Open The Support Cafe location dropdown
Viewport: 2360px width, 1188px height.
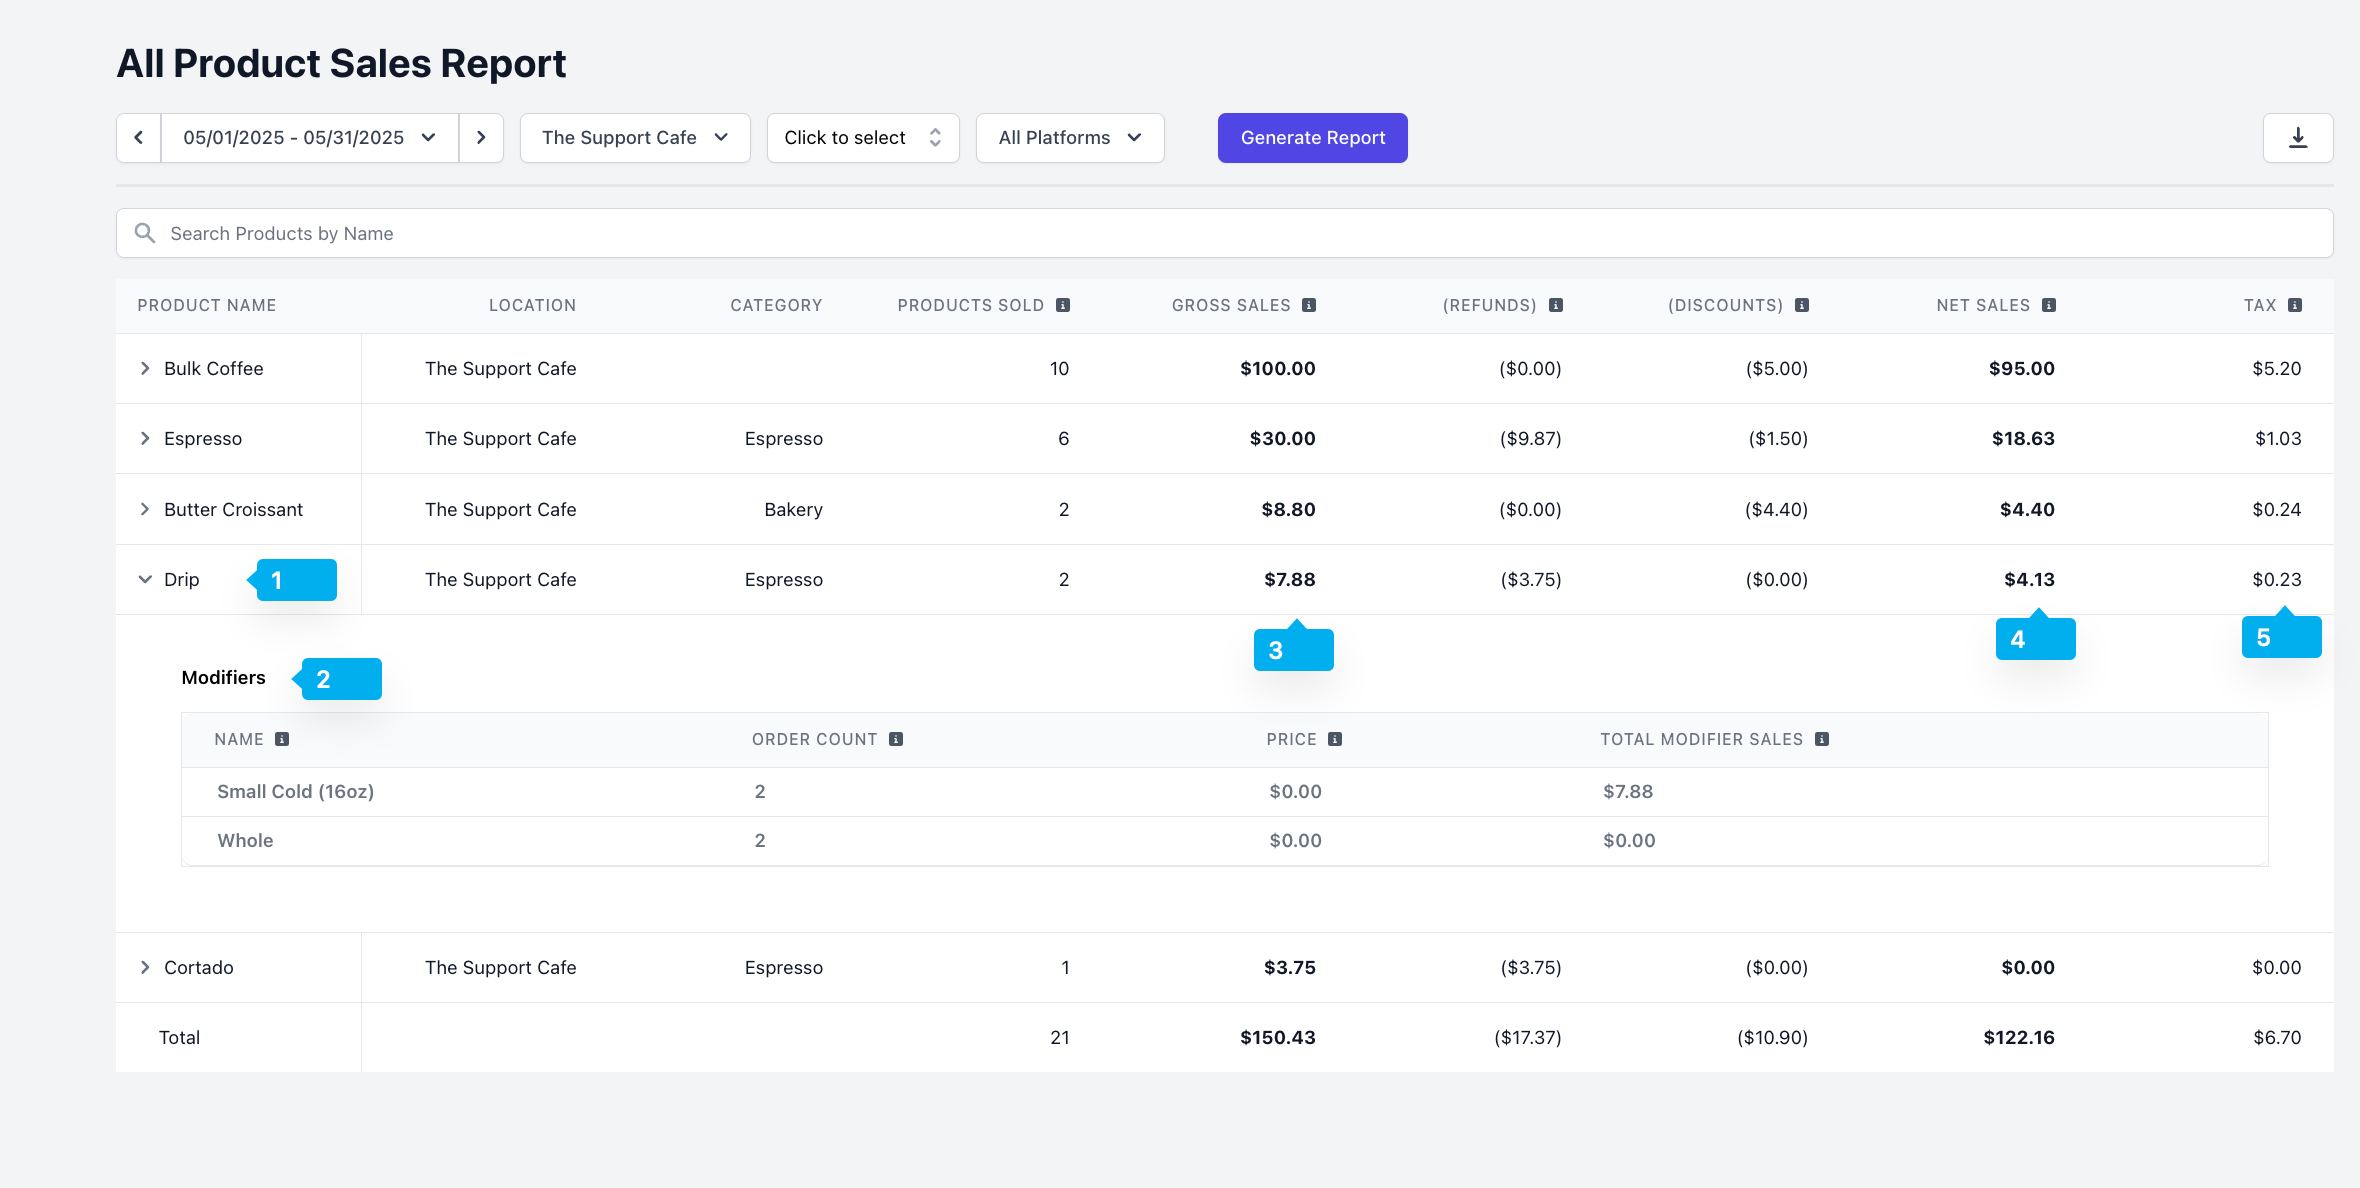coord(635,138)
